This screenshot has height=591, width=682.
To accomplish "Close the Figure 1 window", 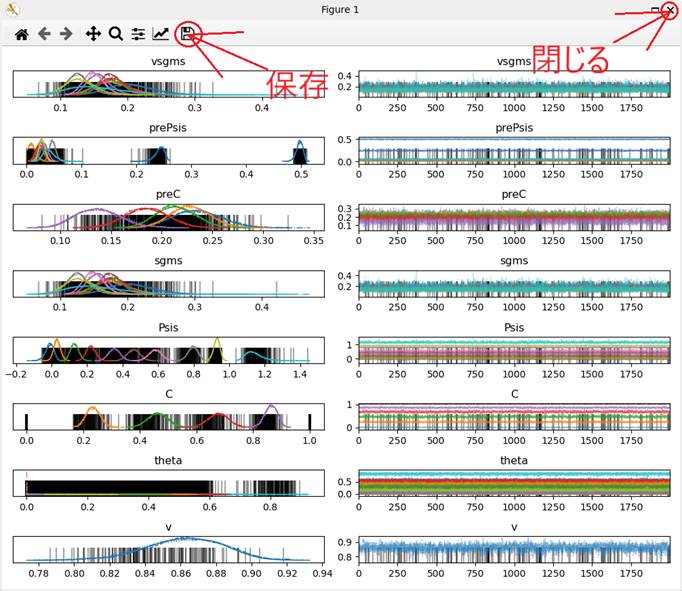I will pos(669,10).
